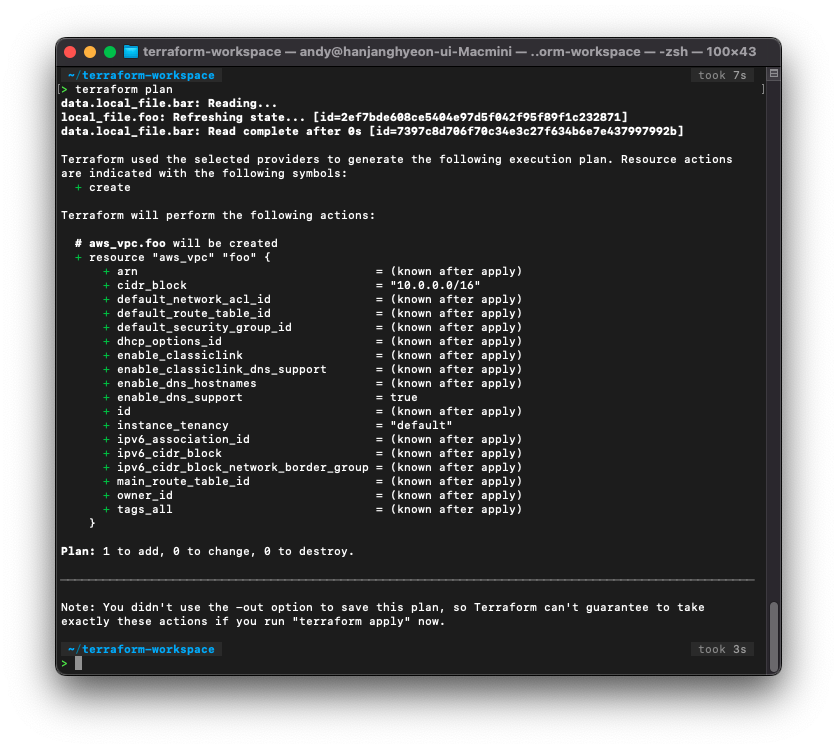Click the 'enable_classiclink_dns_support' attribute row
This screenshot has height=749, width=837.
tap(312, 369)
